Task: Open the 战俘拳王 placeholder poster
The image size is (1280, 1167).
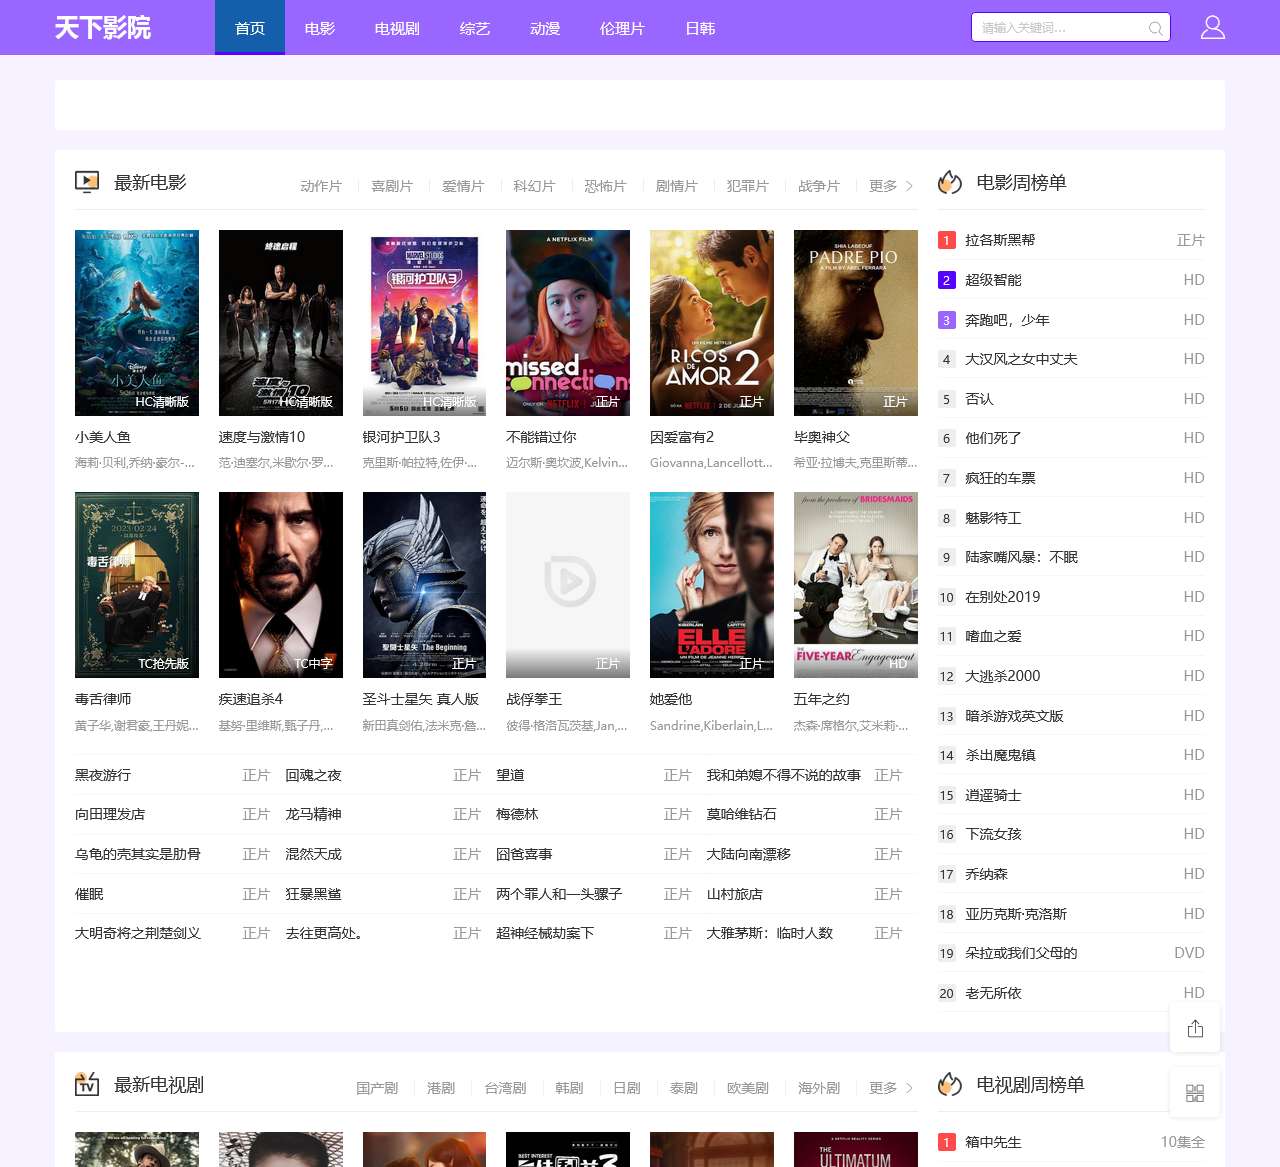Action: click(568, 584)
